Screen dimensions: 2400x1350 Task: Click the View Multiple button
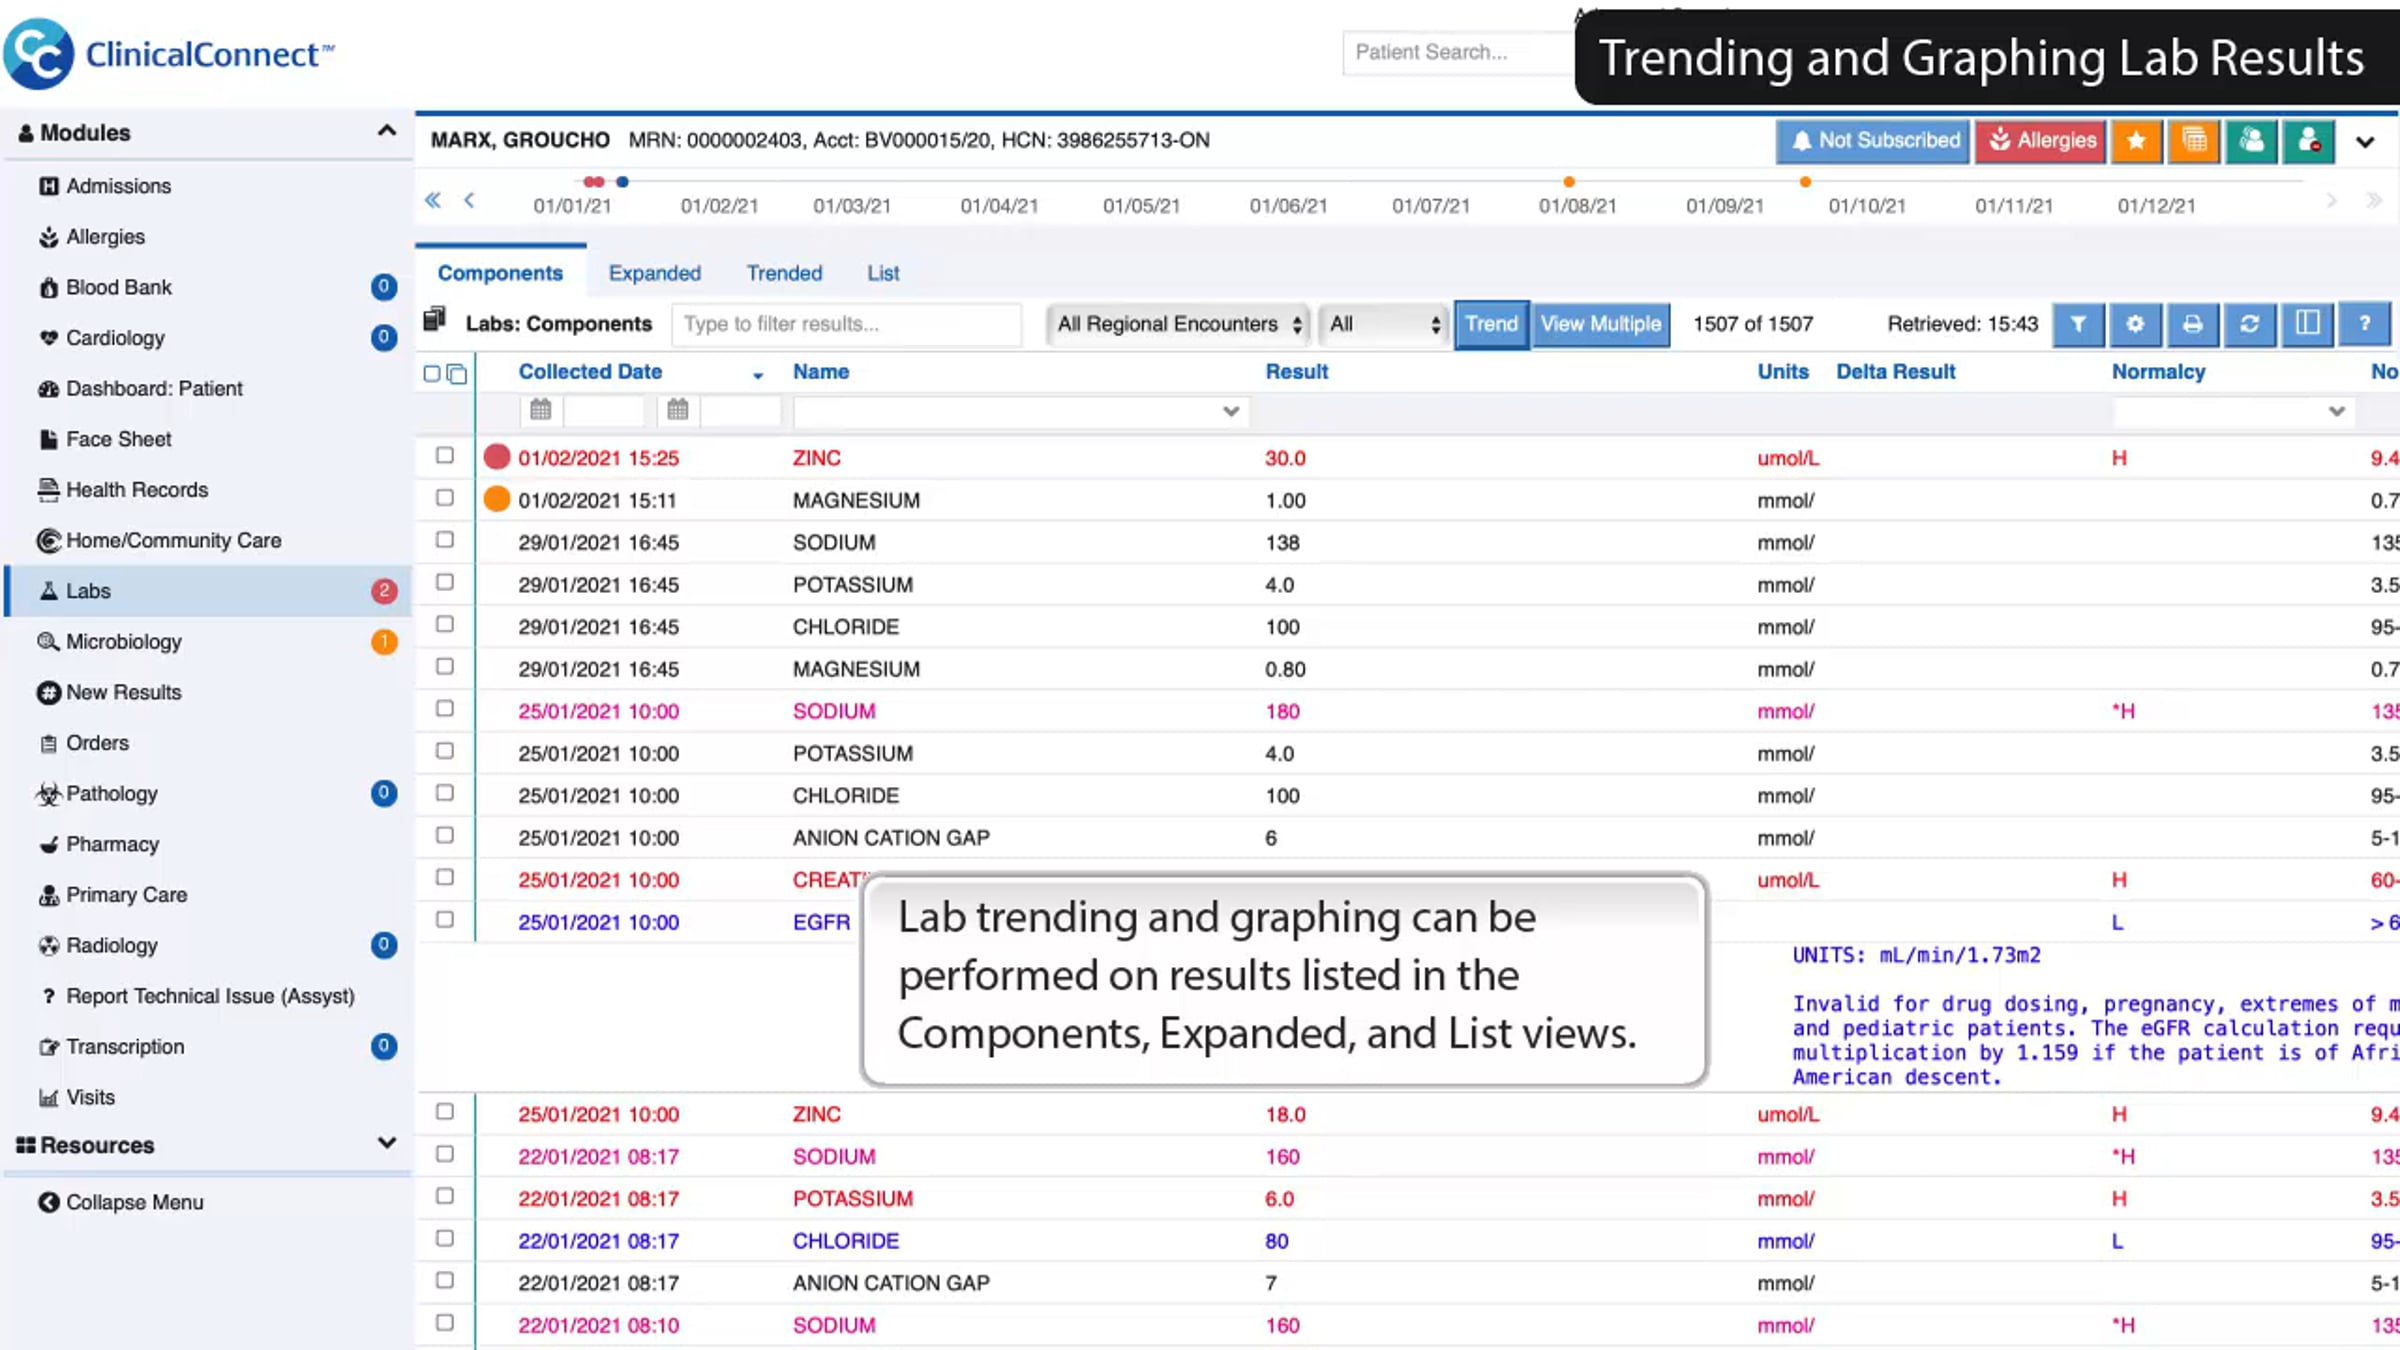coord(1600,324)
